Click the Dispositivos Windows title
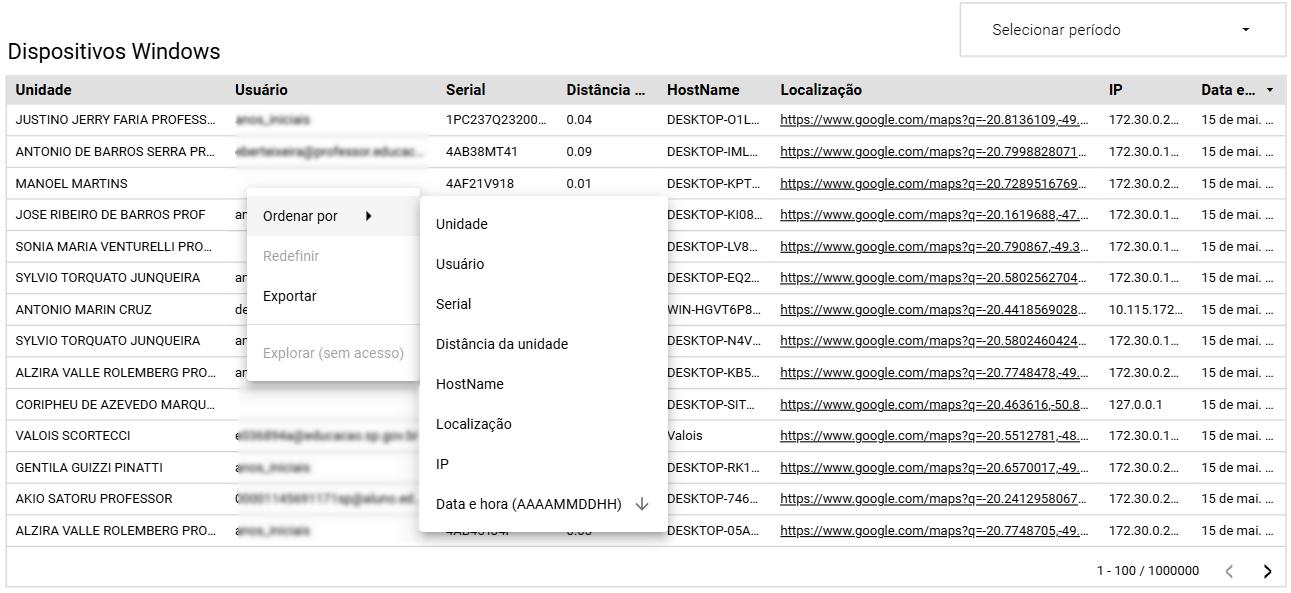 114,52
